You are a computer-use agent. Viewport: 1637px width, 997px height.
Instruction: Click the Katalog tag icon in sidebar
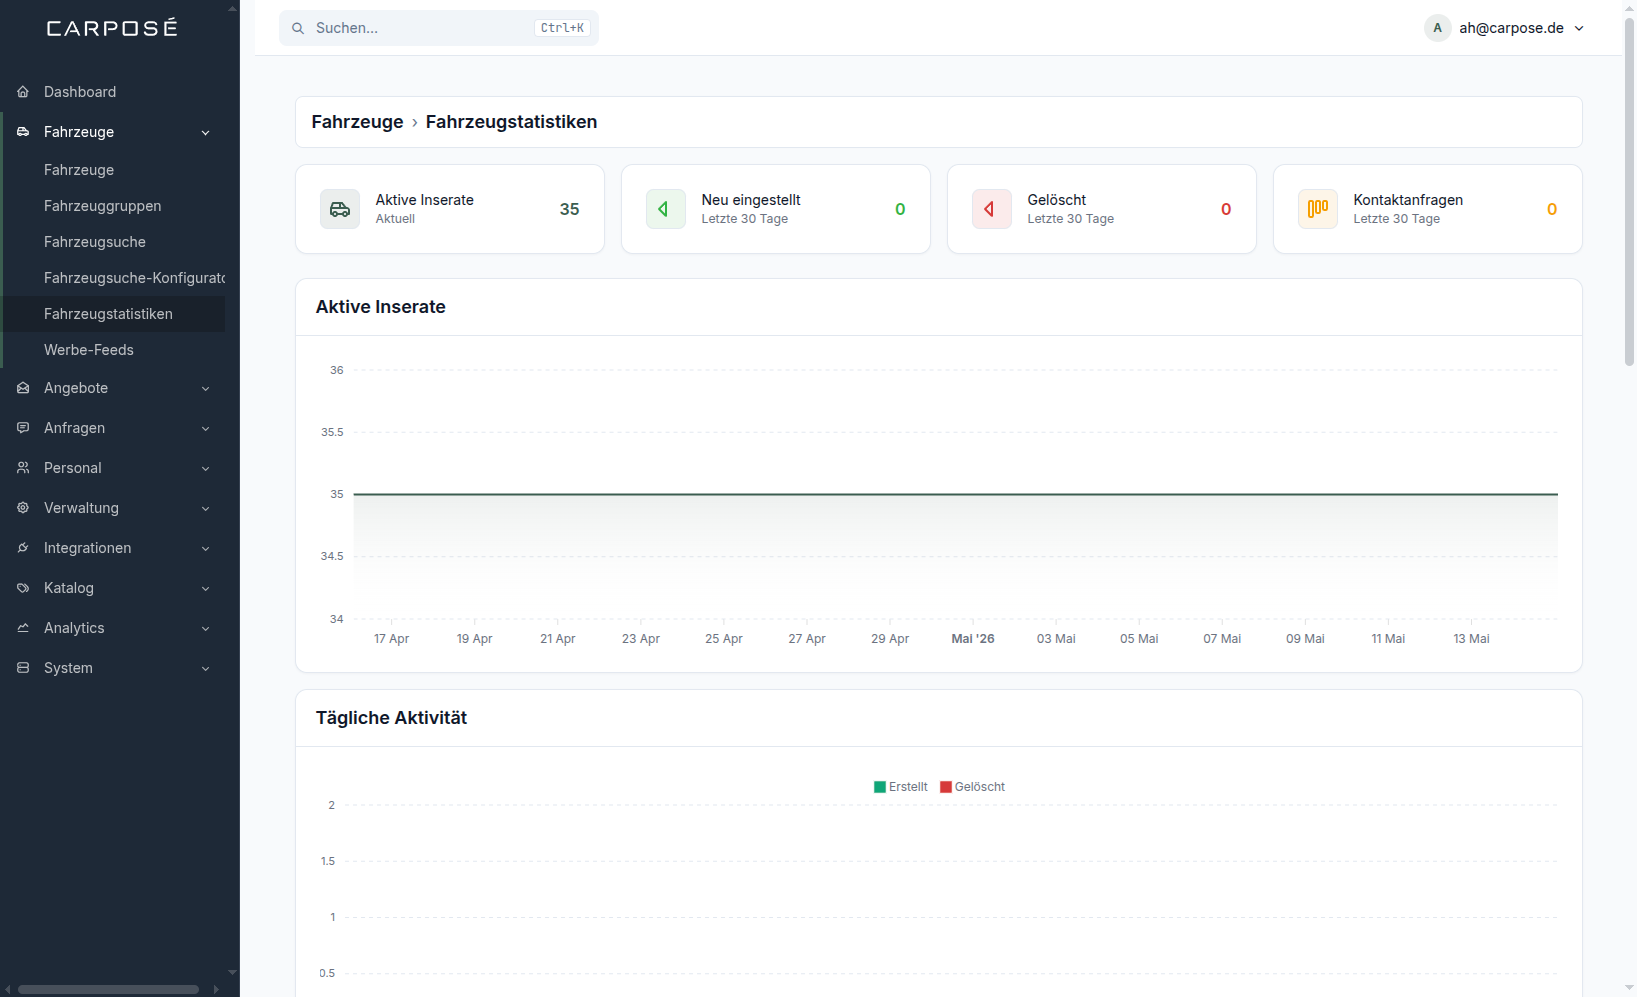(x=23, y=588)
